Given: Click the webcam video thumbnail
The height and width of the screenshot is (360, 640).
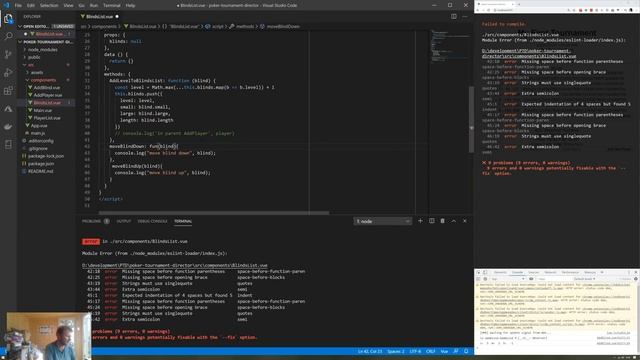Looking at the screenshot, I should click(x=48, y=336).
